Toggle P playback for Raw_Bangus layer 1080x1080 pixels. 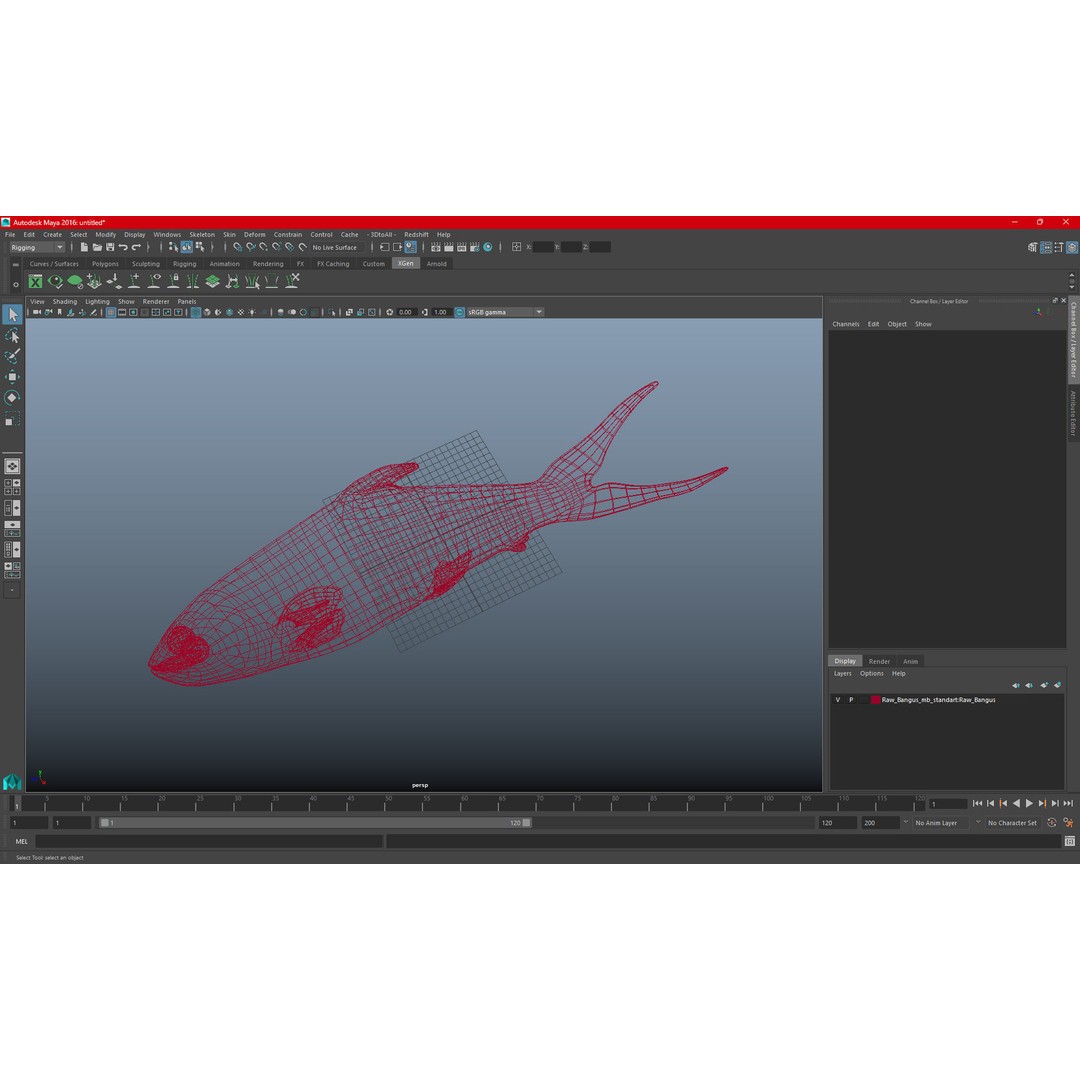(851, 700)
